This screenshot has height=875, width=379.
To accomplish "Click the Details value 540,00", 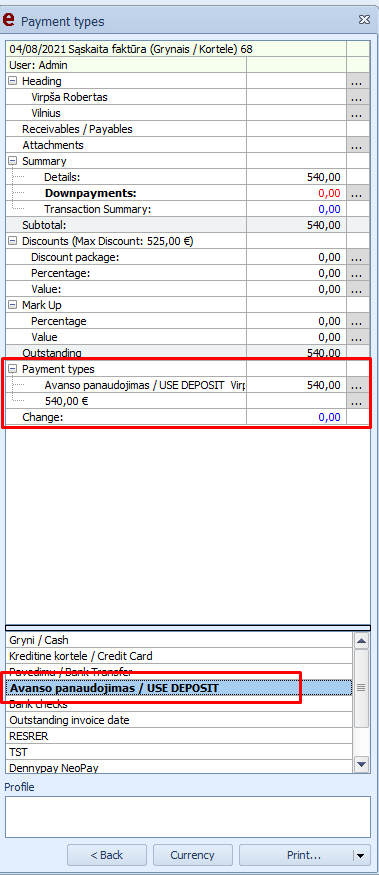I will pyautogui.click(x=324, y=177).
